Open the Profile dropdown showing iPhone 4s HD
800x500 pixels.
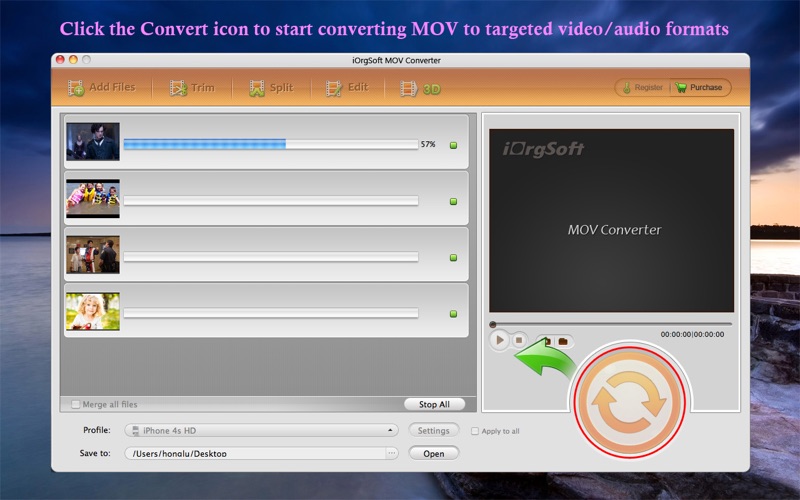coord(261,430)
